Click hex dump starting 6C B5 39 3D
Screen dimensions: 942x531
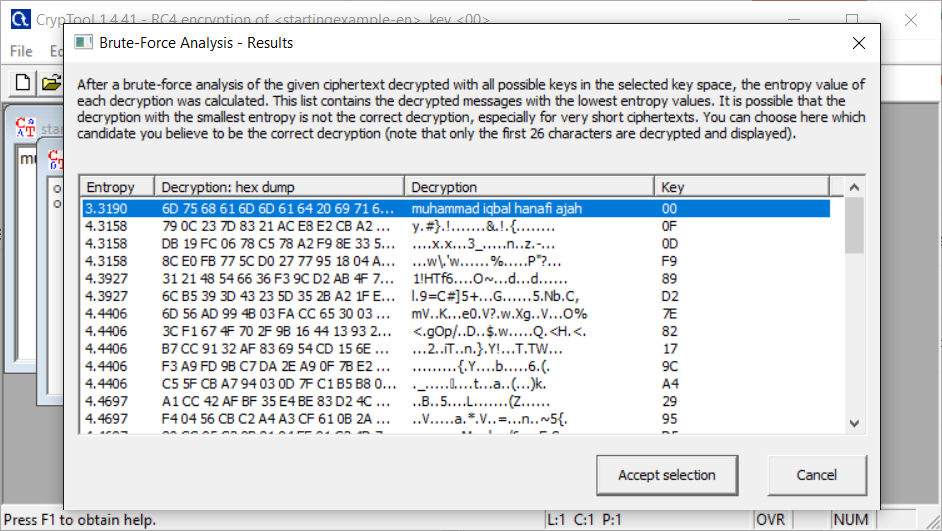[x=278, y=296]
